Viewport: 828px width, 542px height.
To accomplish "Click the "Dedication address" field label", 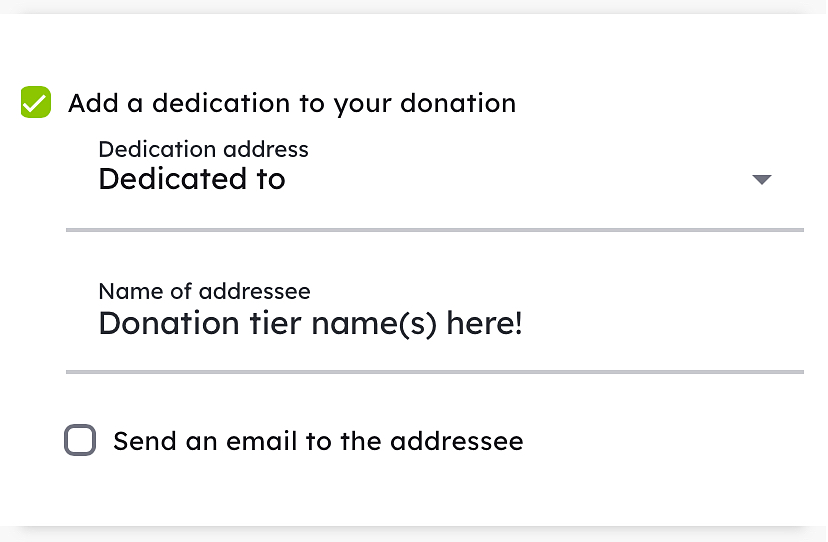I will tap(203, 150).
